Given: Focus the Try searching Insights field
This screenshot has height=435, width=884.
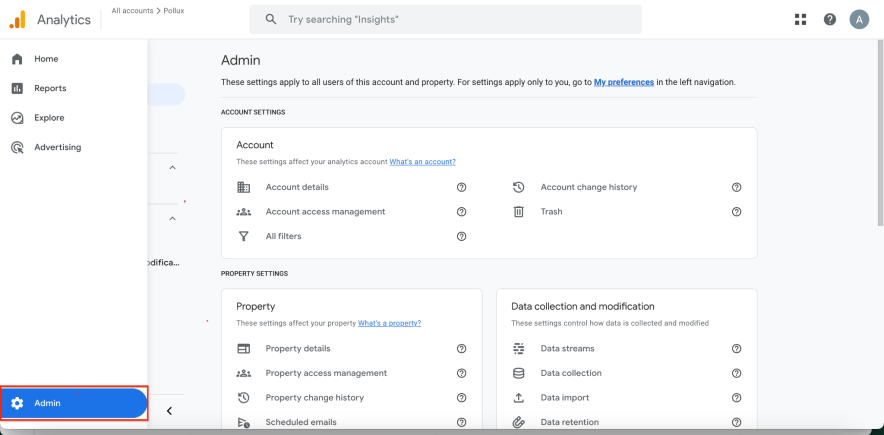Looking at the screenshot, I should coord(445,19).
